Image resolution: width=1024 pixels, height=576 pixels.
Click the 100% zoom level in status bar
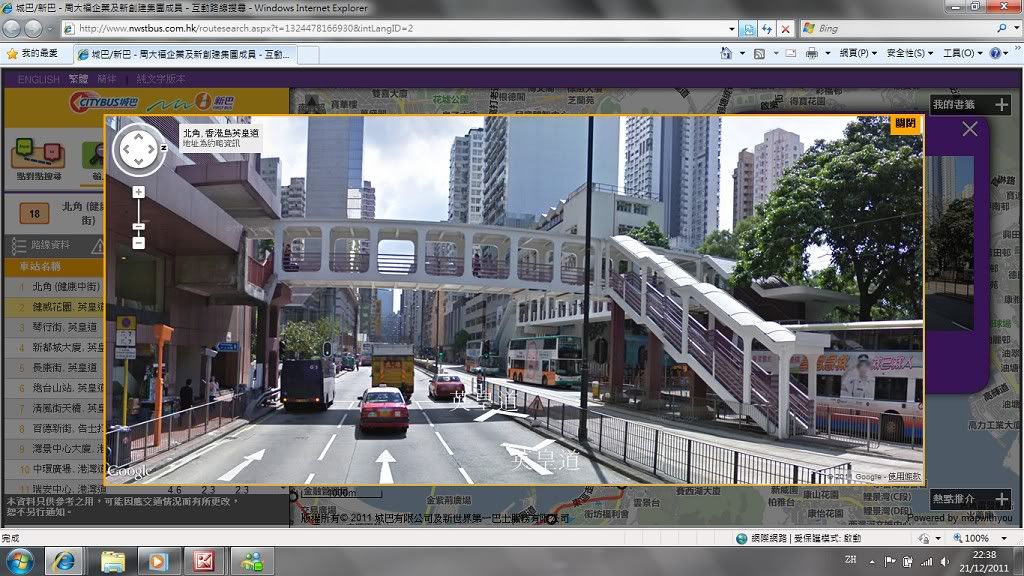pyautogui.click(x=976, y=538)
